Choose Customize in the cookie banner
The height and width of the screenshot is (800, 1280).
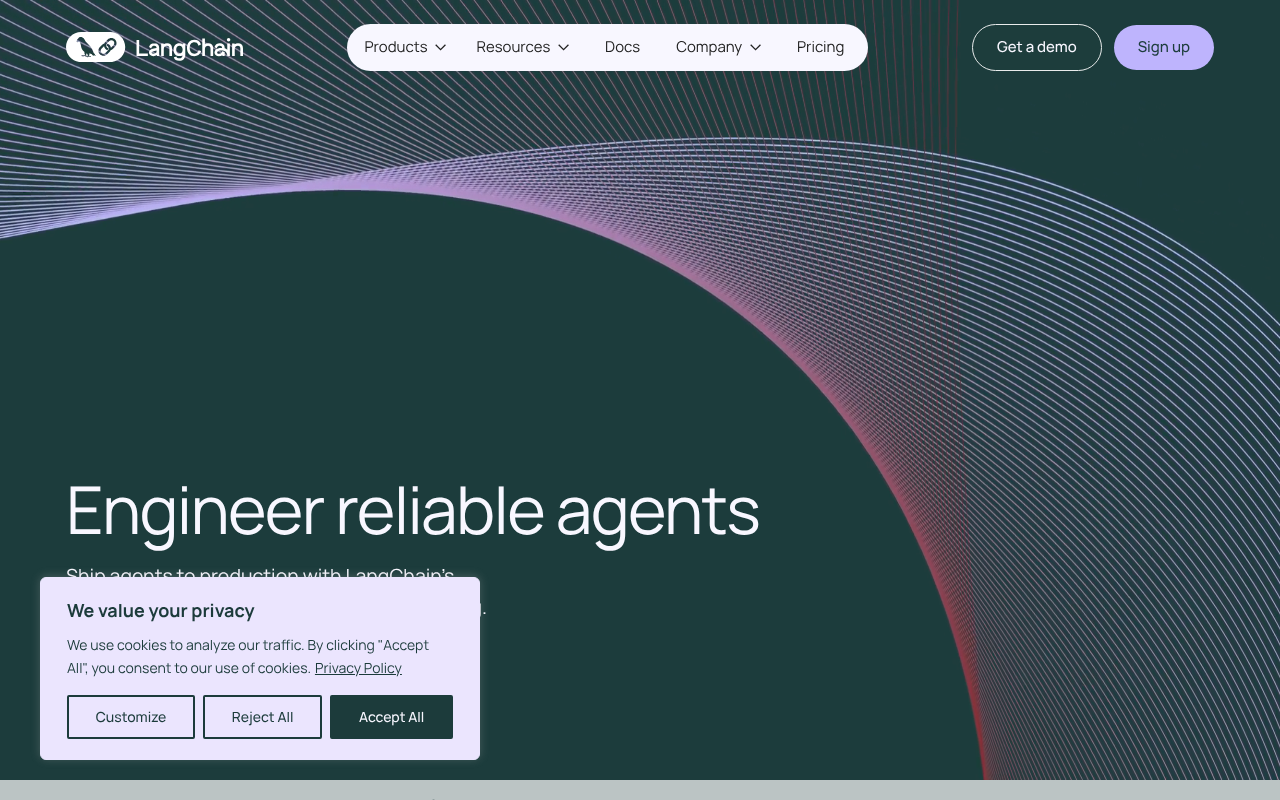coord(131,717)
